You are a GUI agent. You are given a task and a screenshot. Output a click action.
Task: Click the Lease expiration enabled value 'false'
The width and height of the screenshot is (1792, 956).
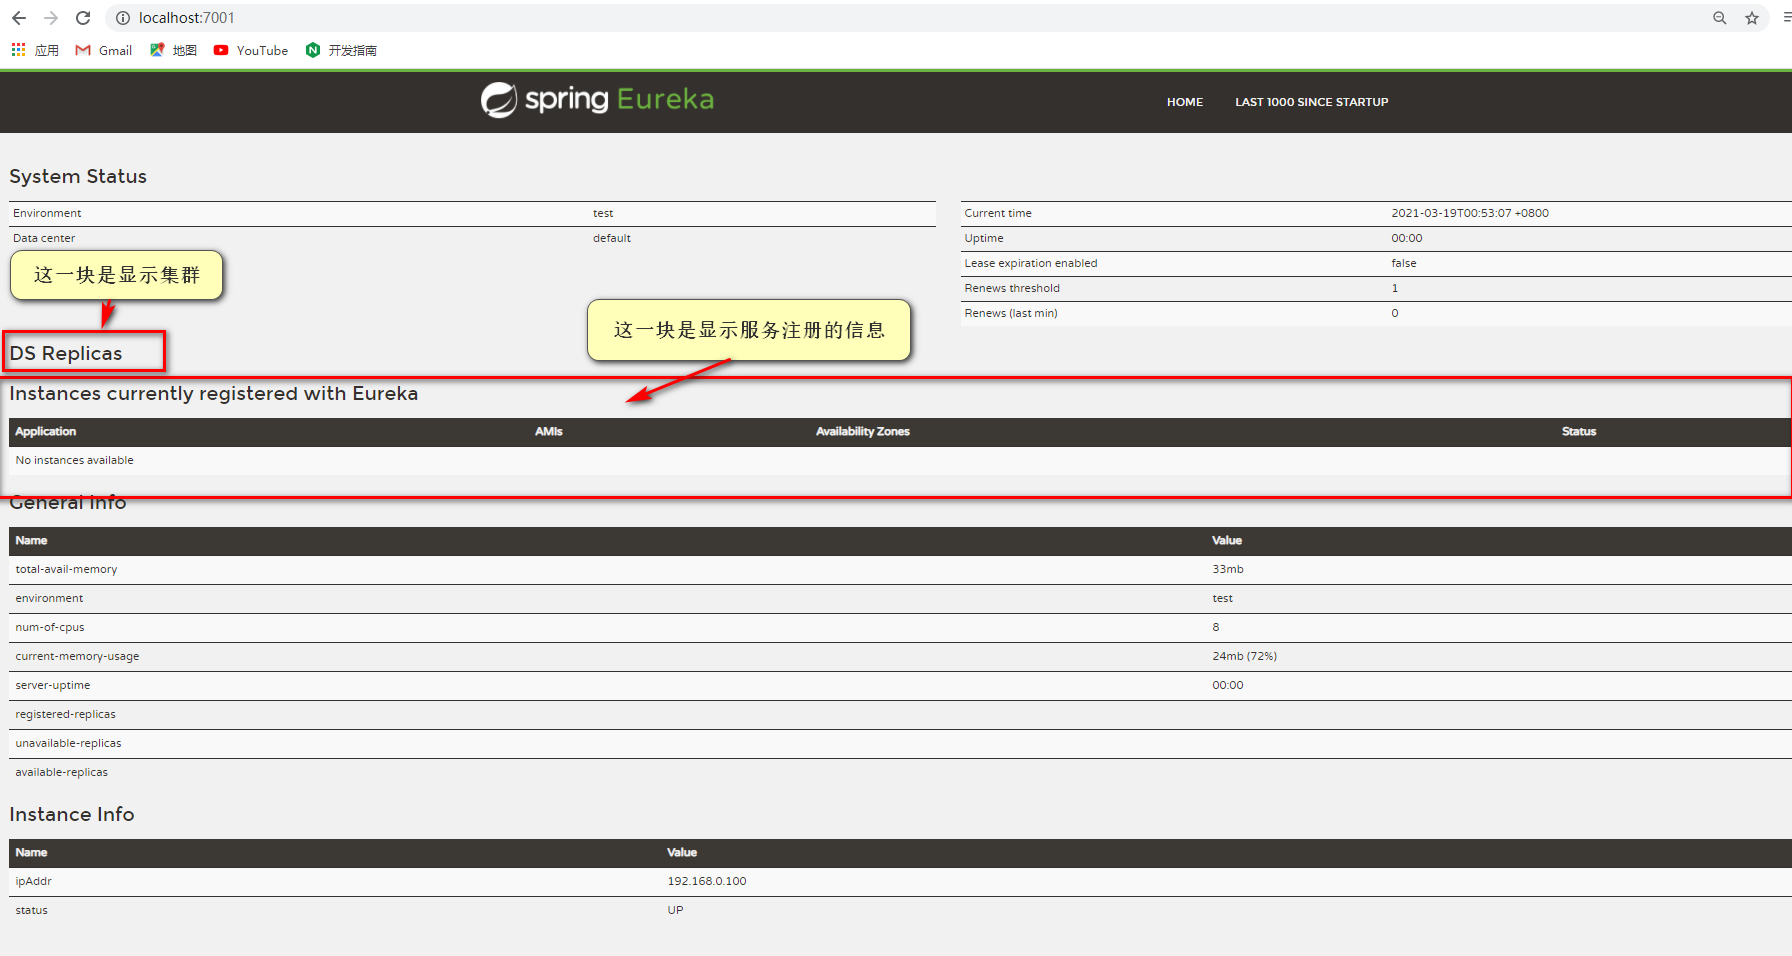pyautogui.click(x=1404, y=263)
